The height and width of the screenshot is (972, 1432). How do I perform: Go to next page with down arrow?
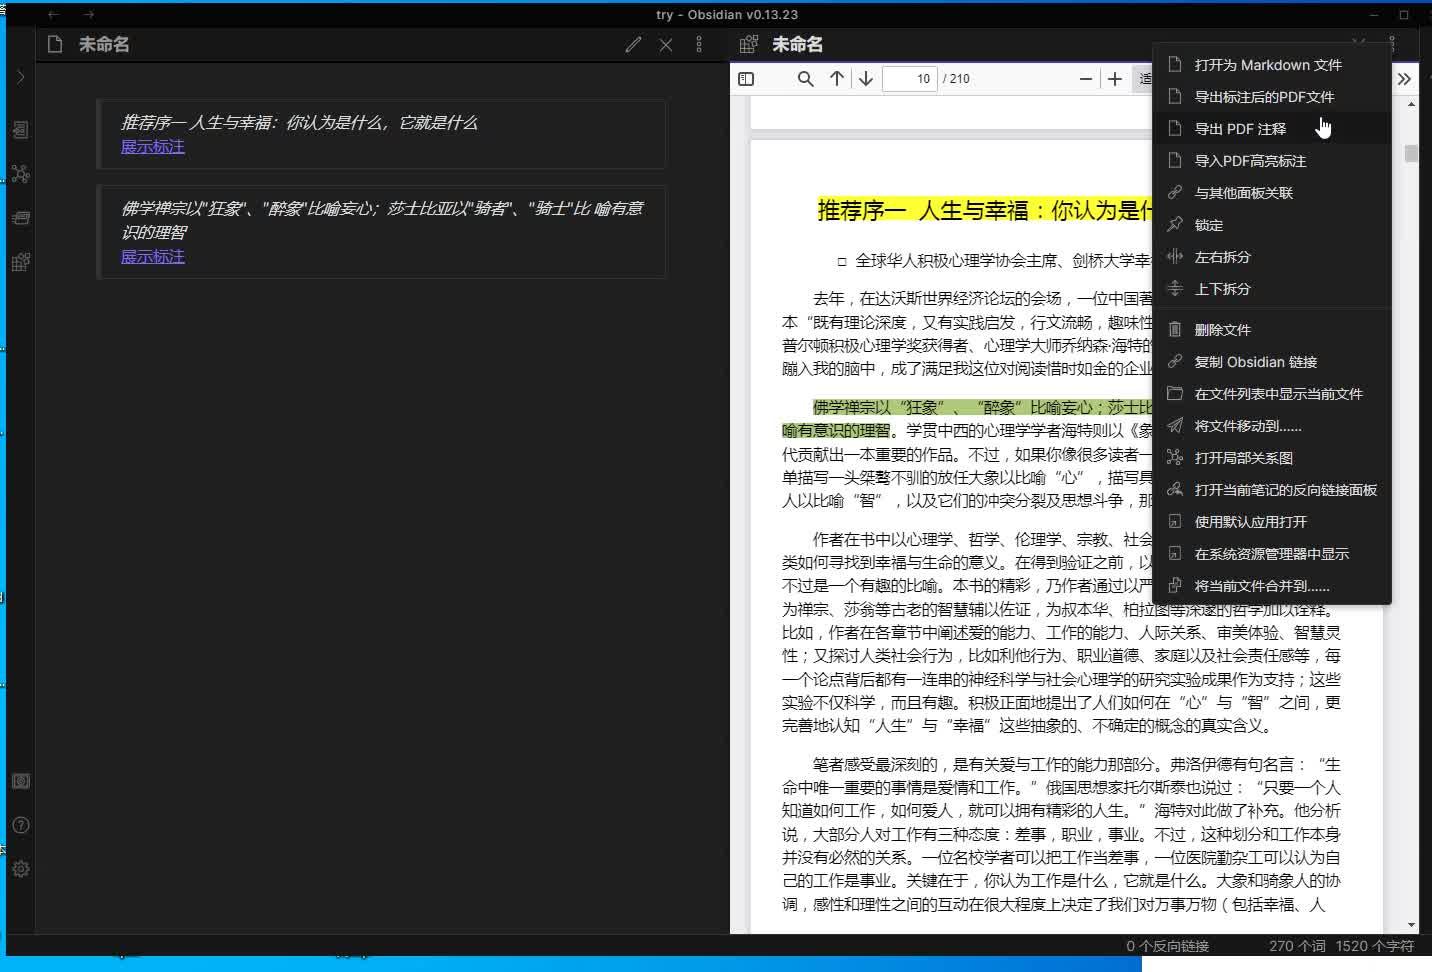tap(865, 78)
